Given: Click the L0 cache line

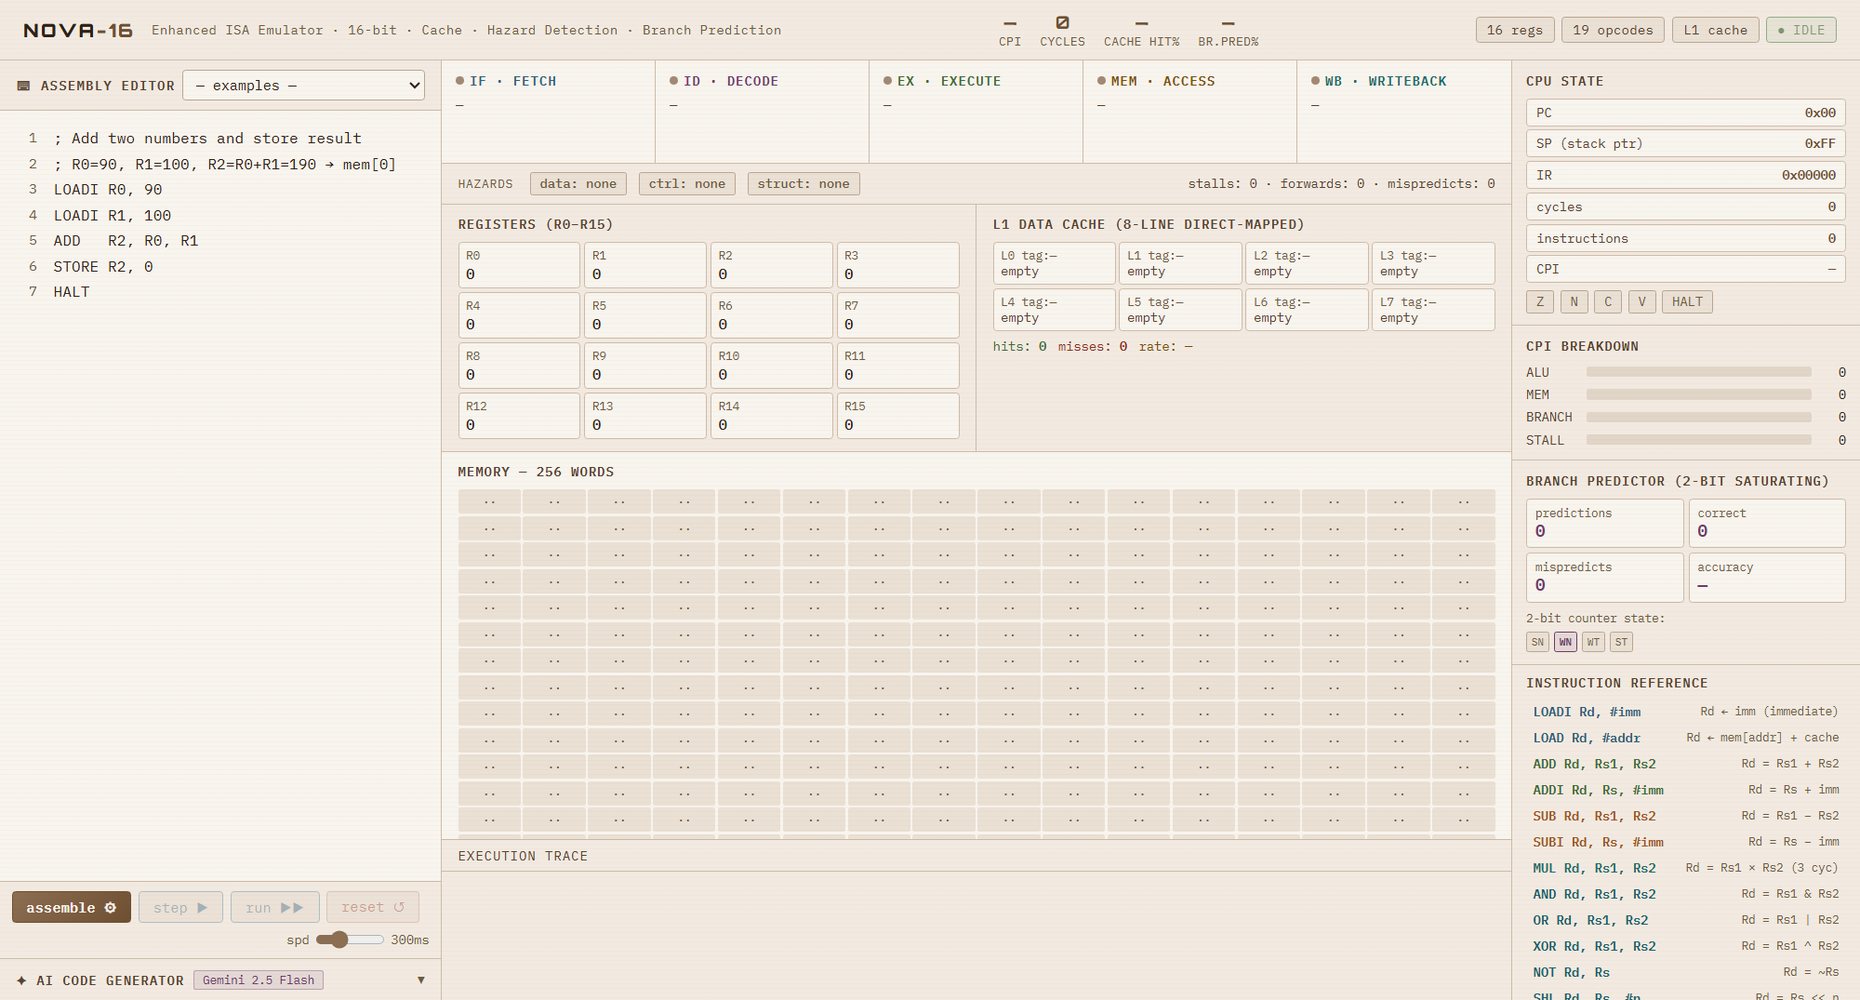Looking at the screenshot, I should tap(1054, 263).
